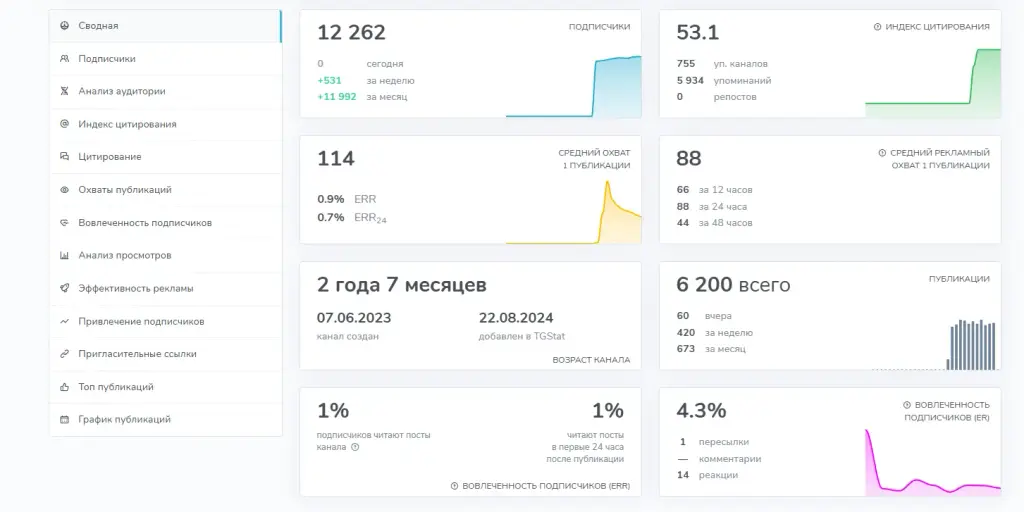This screenshot has height=512, width=1024.
Task: Click the Вовлеченность подписчиков sidebar icon
Action: pyautogui.click(x=64, y=223)
